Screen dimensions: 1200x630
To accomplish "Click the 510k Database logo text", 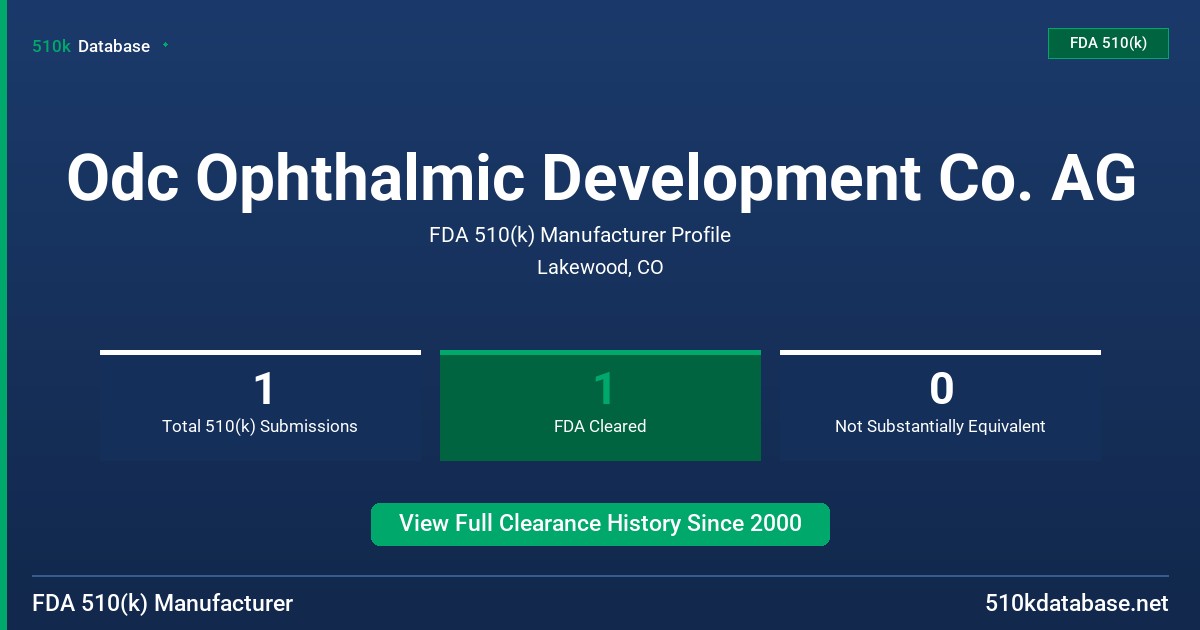I will click(91, 46).
